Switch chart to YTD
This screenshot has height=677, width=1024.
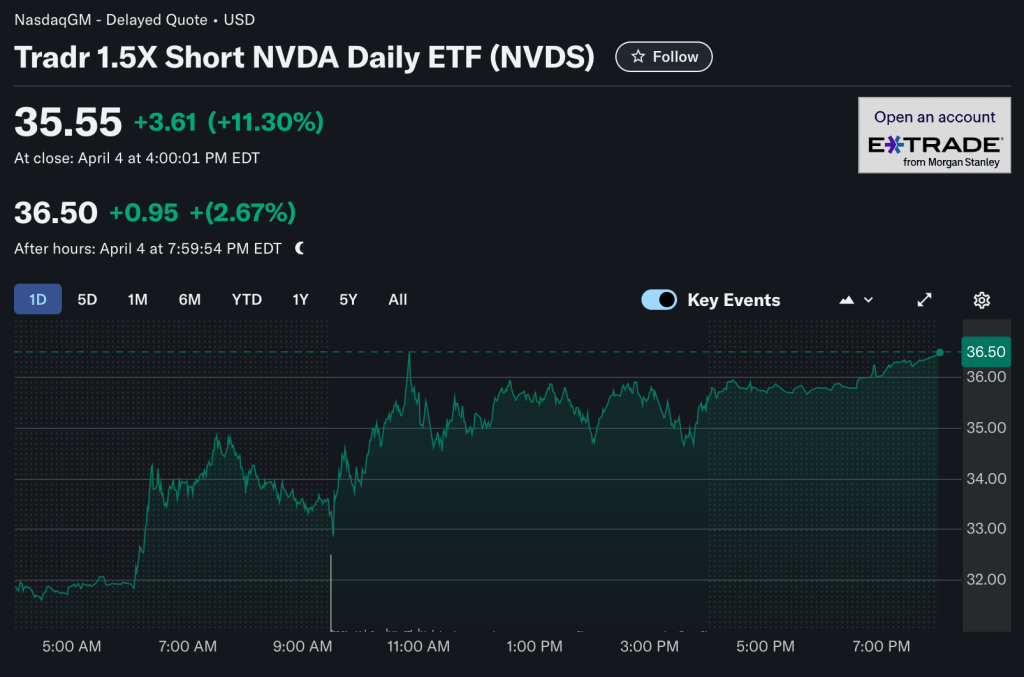click(246, 299)
